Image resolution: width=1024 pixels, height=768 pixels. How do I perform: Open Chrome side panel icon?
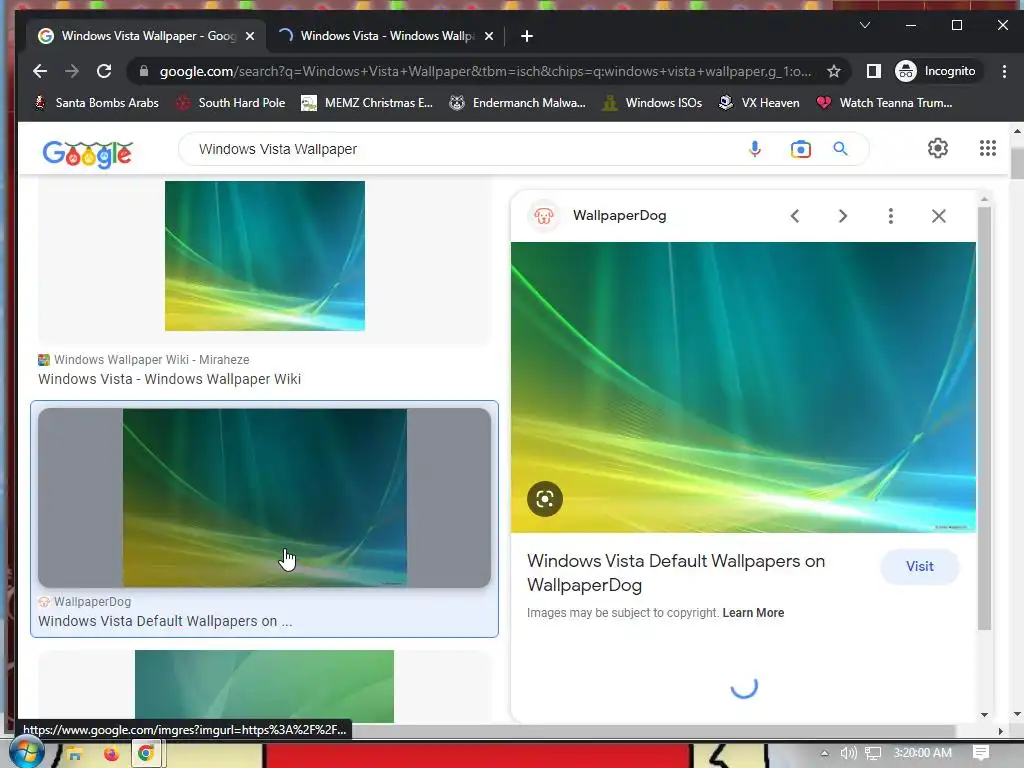pyautogui.click(x=873, y=71)
